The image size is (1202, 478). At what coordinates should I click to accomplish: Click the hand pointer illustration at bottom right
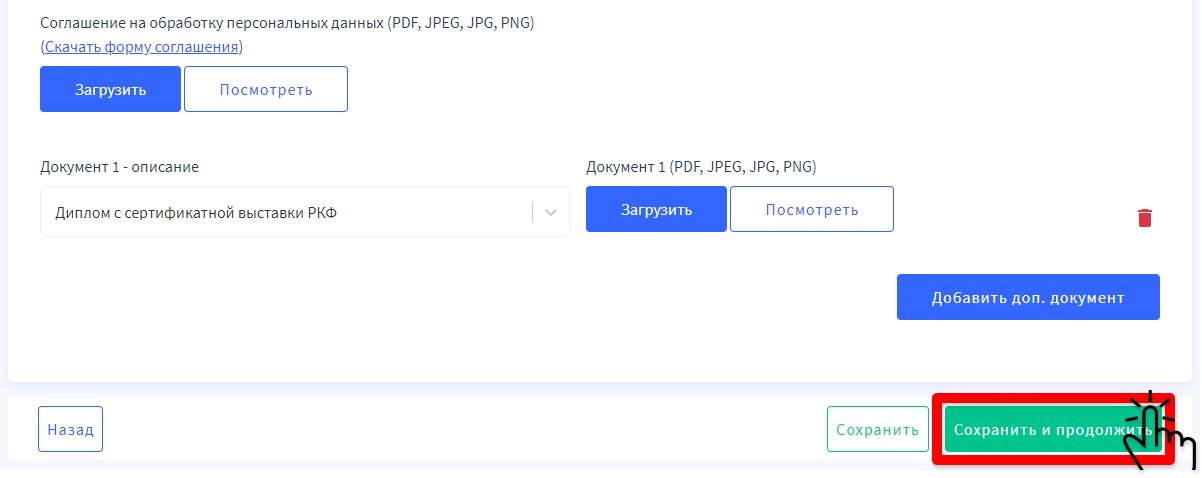coord(1161,433)
